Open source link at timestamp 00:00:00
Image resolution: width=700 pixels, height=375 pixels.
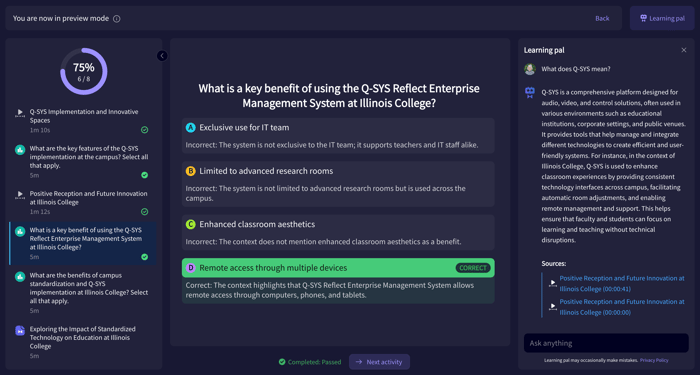(x=621, y=307)
